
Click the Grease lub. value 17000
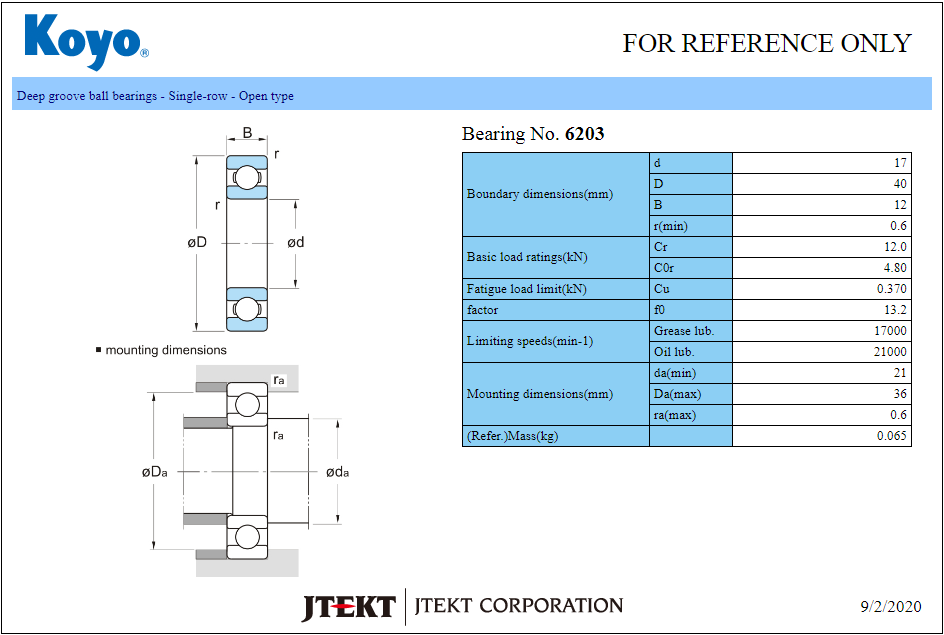[x=889, y=331]
